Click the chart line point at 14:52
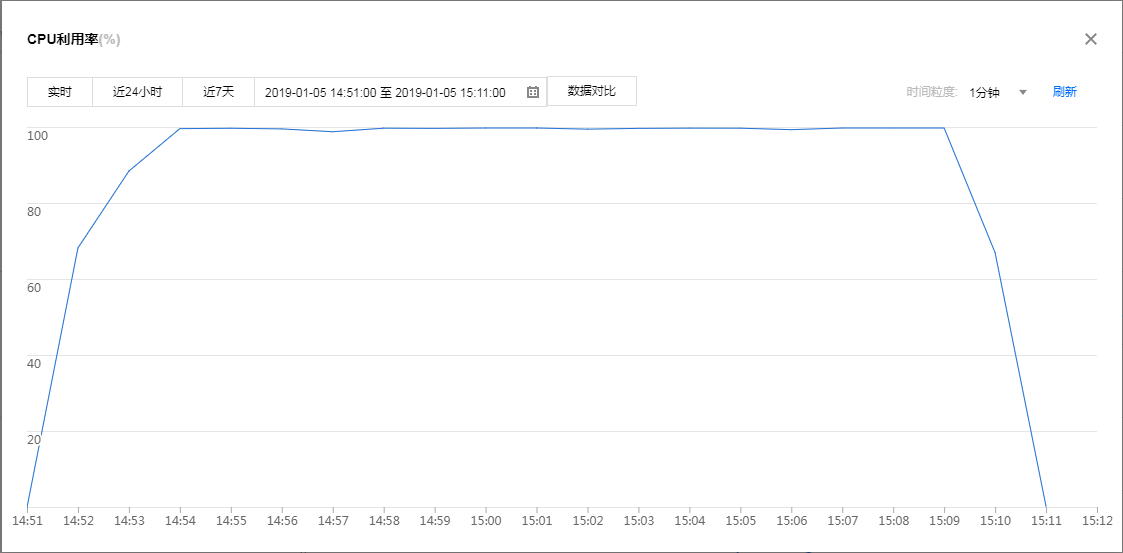This screenshot has width=1123, height=553. point(78,247)
